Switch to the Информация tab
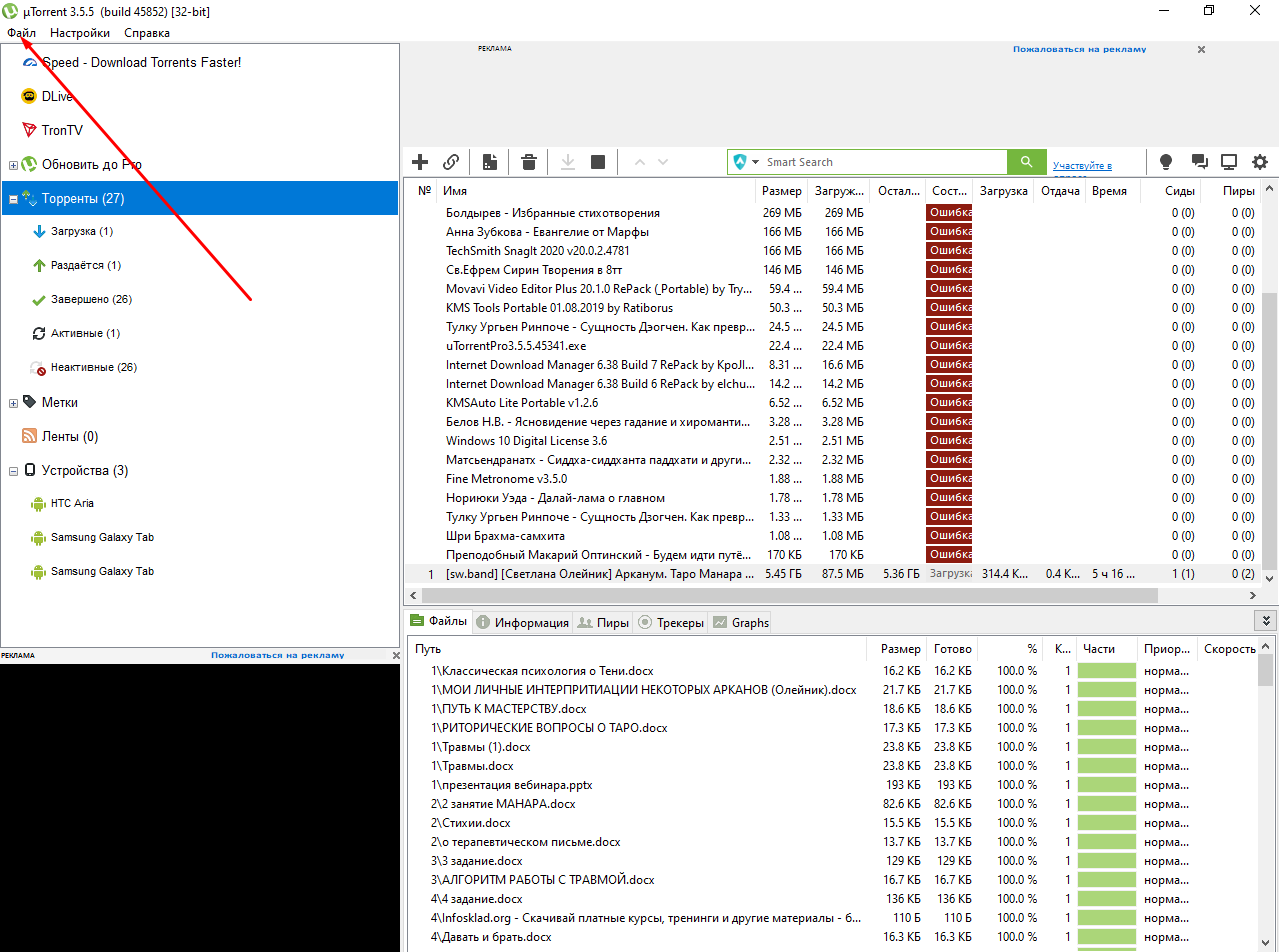This screenshot has width=1279, height=952. (522, 622)
